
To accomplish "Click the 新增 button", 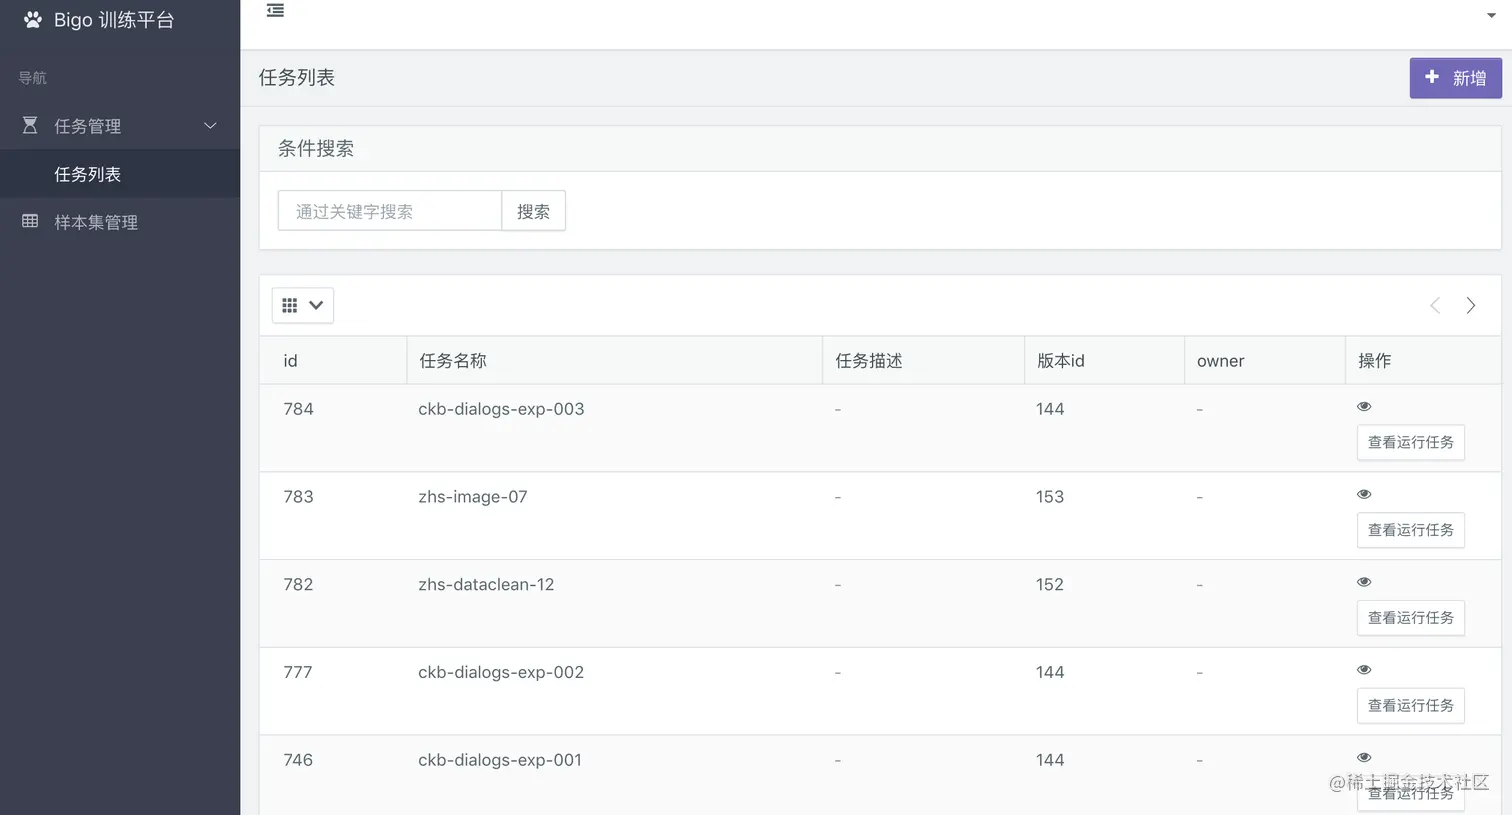I will click(1455, 78).
